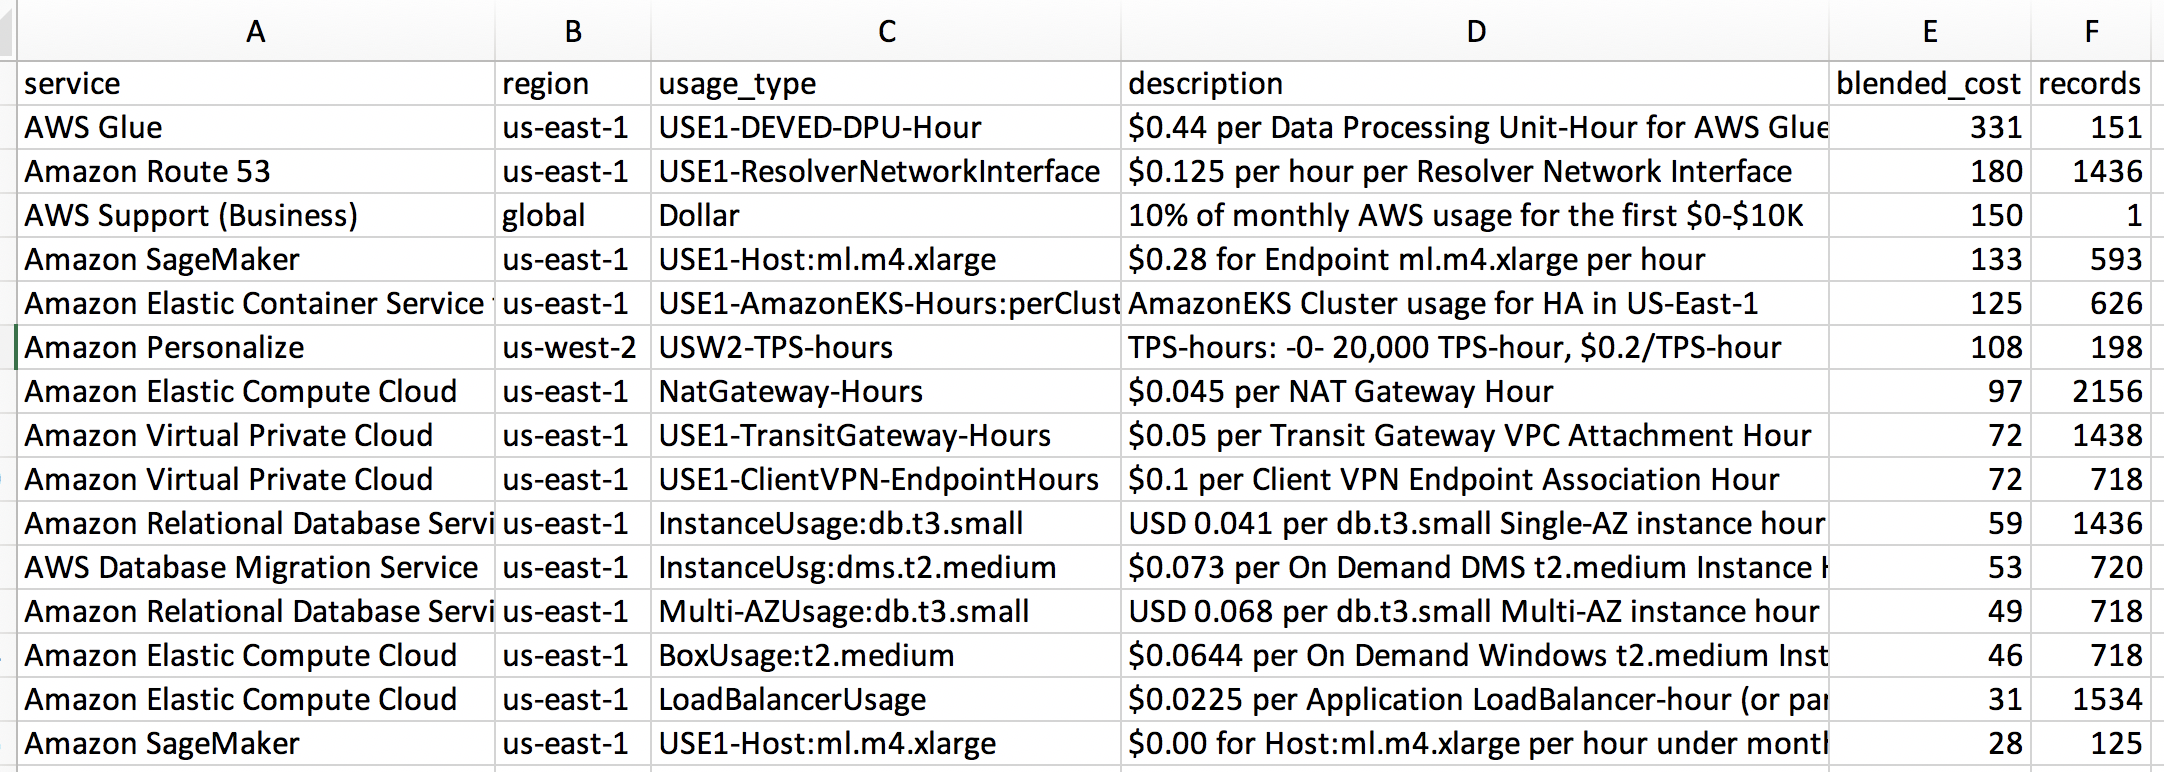Select blended cost cell '97'
This screenshot has width=2164, height=772.
(x=1930, y=392)
